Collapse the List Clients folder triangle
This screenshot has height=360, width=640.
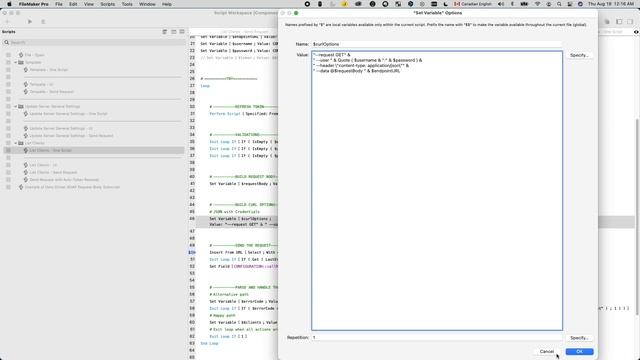(x=16, y=143)
